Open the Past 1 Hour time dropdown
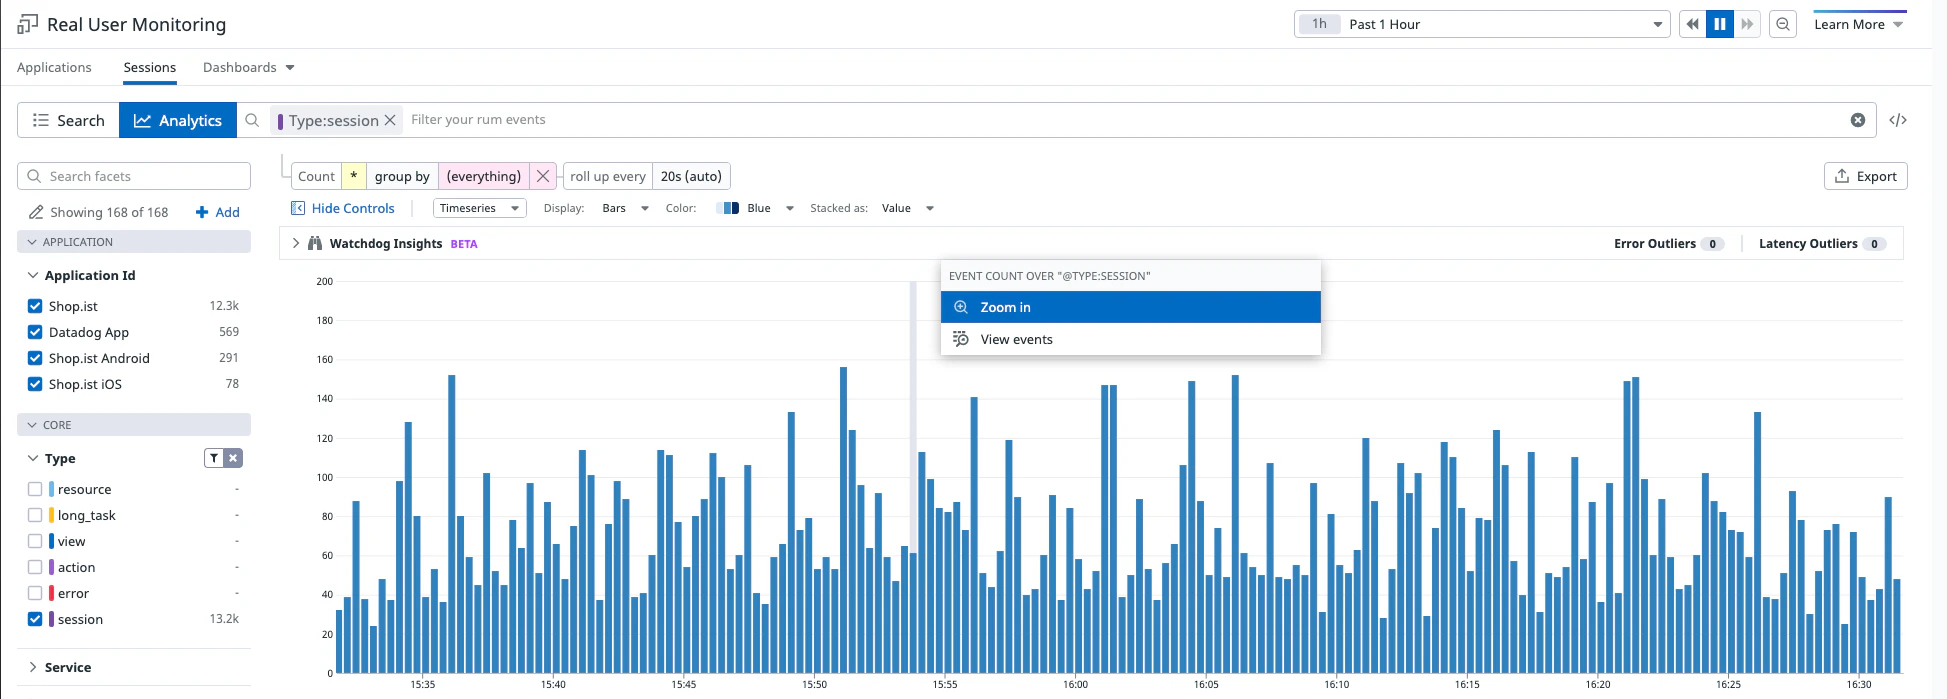This screenshot has width=1947, height=699. click(1481, 24)
